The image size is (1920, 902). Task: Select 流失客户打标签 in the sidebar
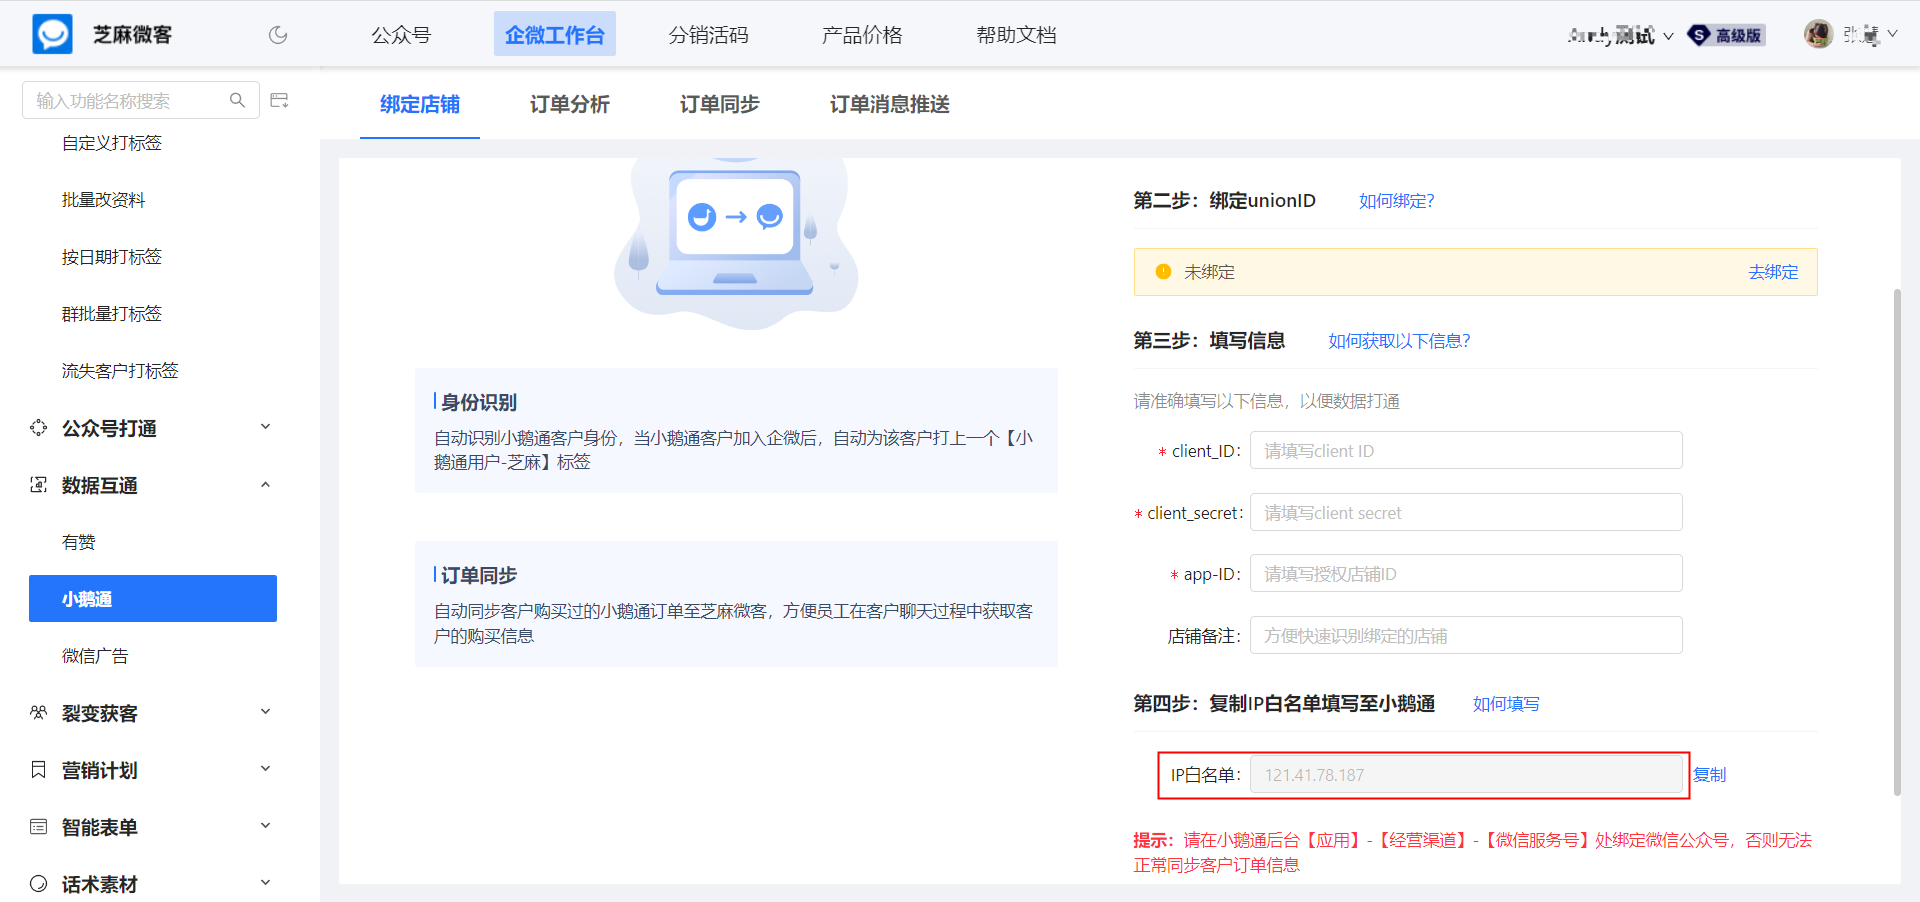click(x=120, y=371)
